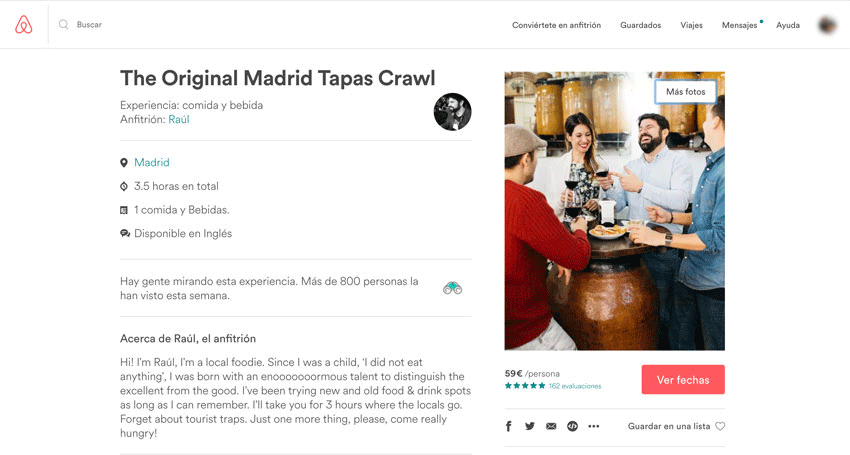The width and height of the screenshot is (850, 455).
Task: Open Mensajes with notification dot
Action: click(x=739, y=25)
